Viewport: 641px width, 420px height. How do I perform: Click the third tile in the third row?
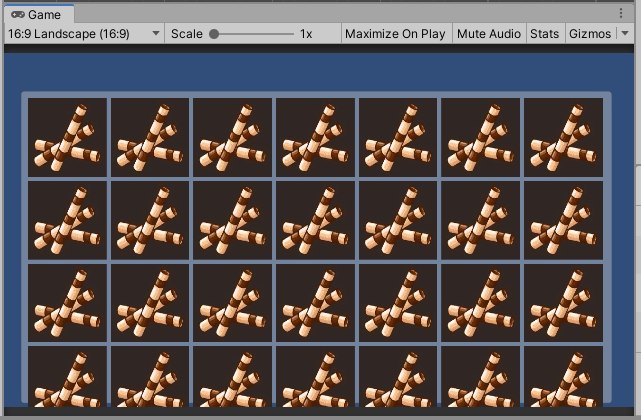click(233, 303)
